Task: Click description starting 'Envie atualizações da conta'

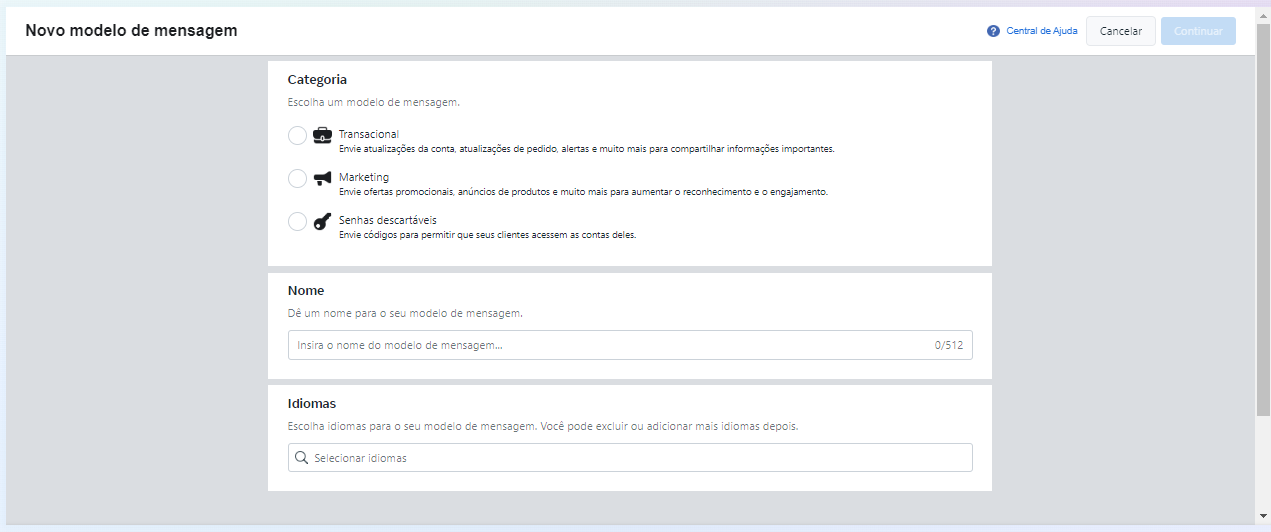Action: coord(587,149)
